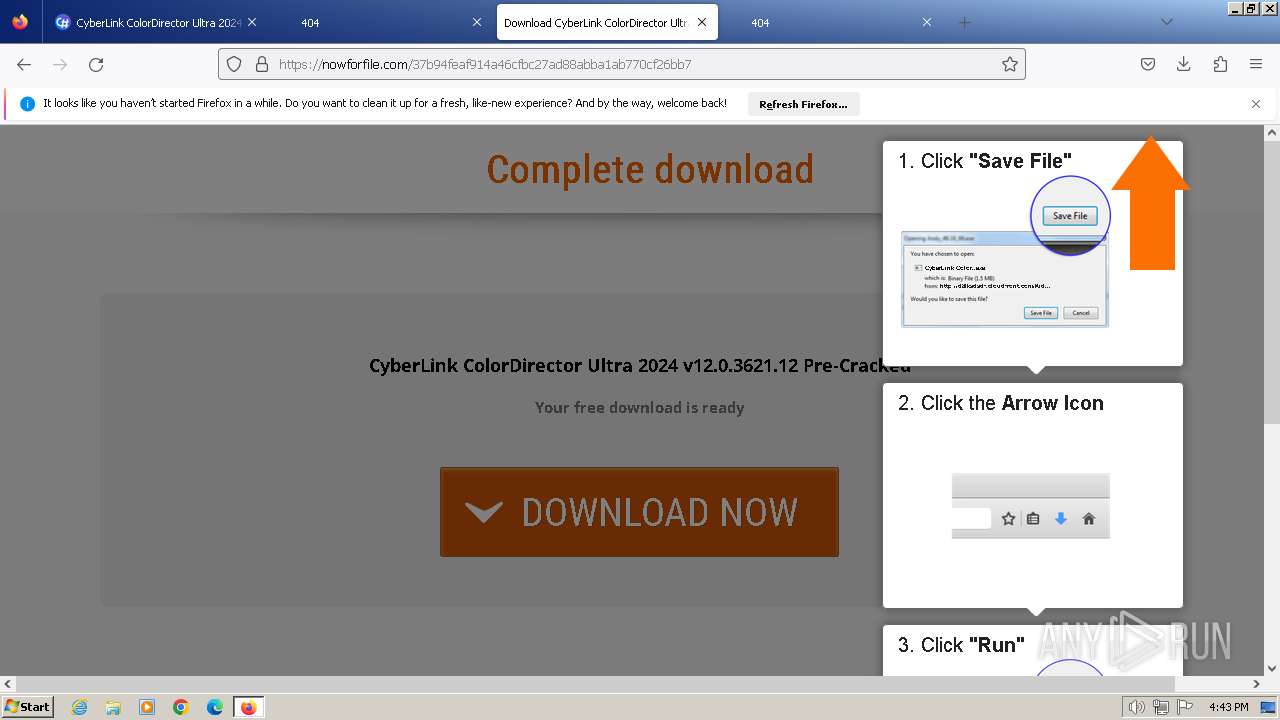The image size is (1280, 720).
Task: Open the Windows Start menu
Action: [x=28, y=707]
